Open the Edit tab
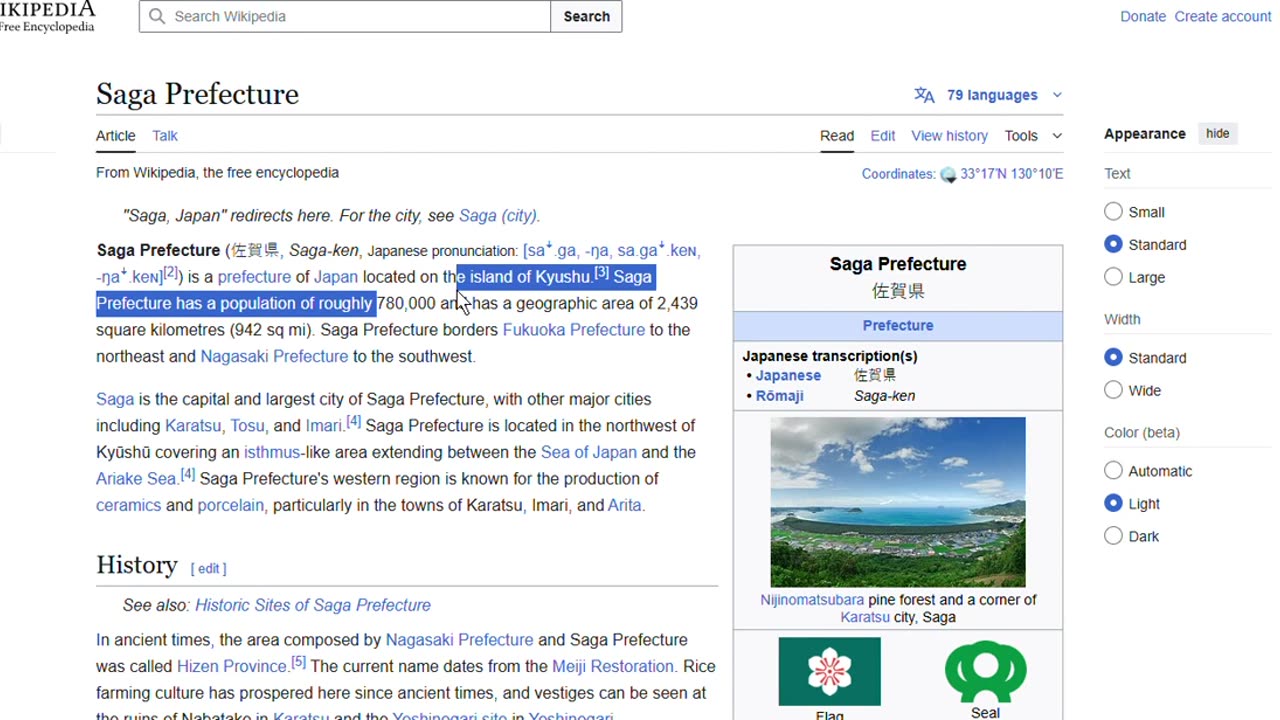Image resolution: width=1280 pixels, height=720 pixels. click(x=882, y=135)
